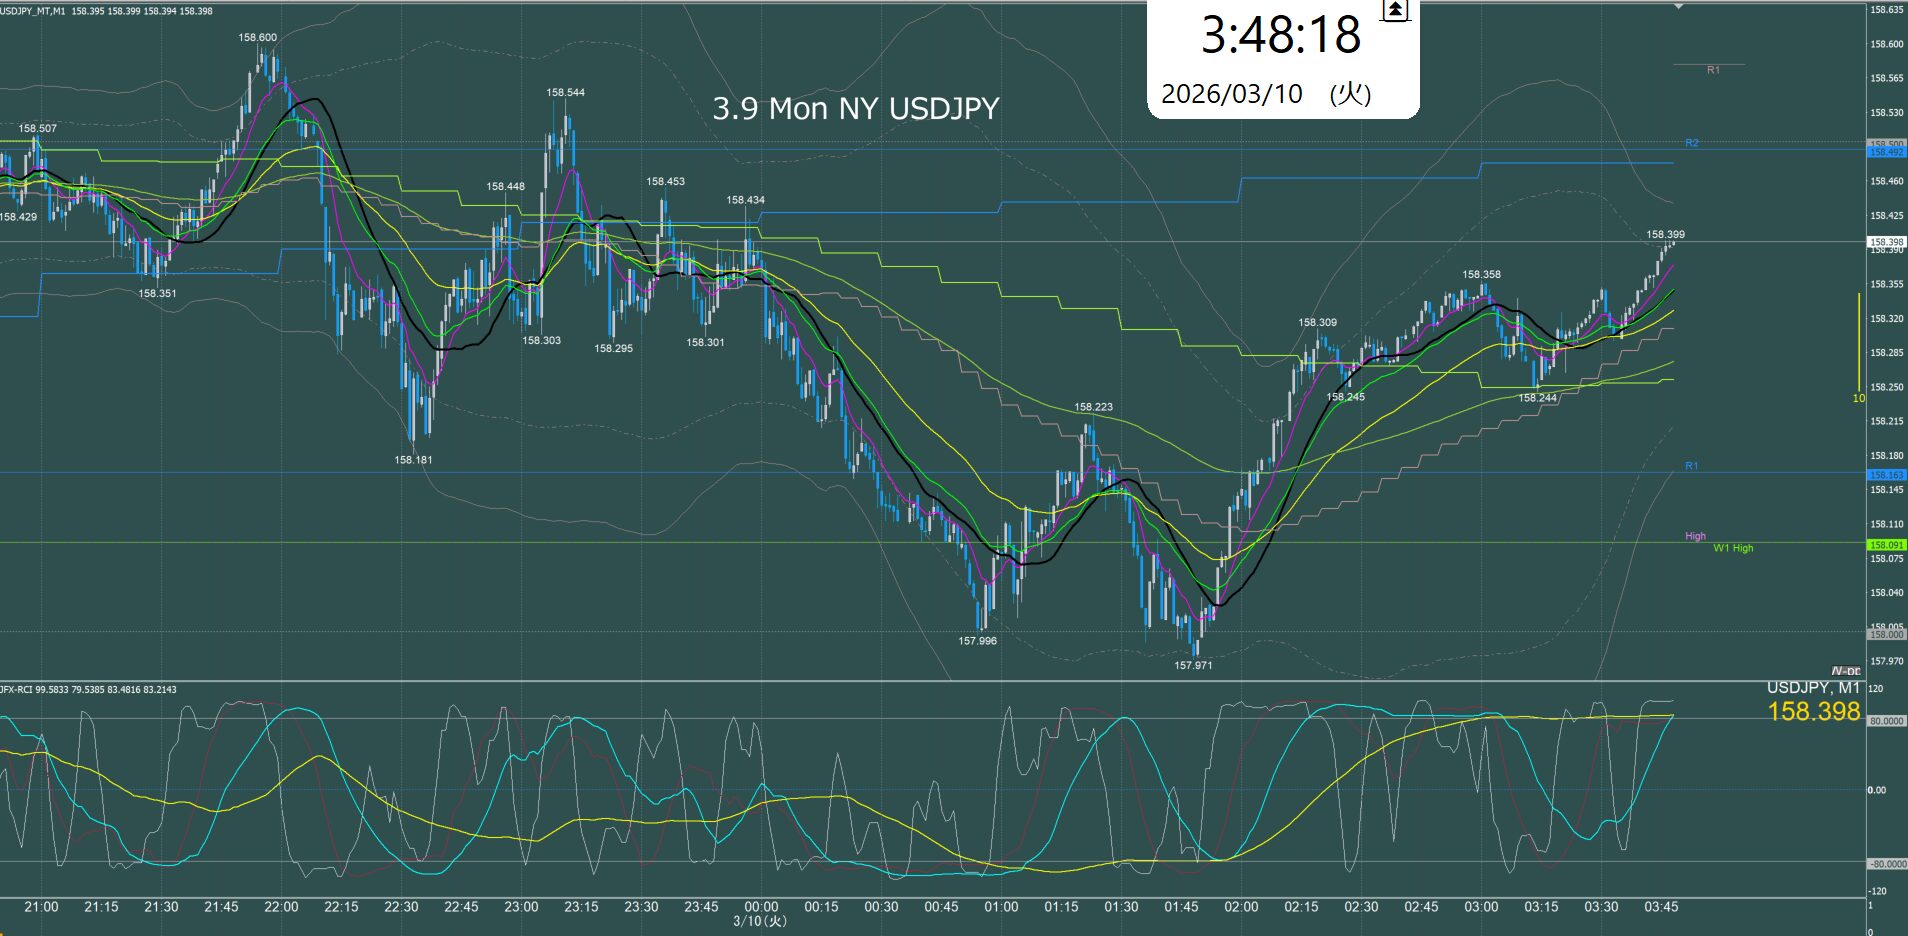
Task: Click the 158.600 high price label
Action: pos(258,38)
